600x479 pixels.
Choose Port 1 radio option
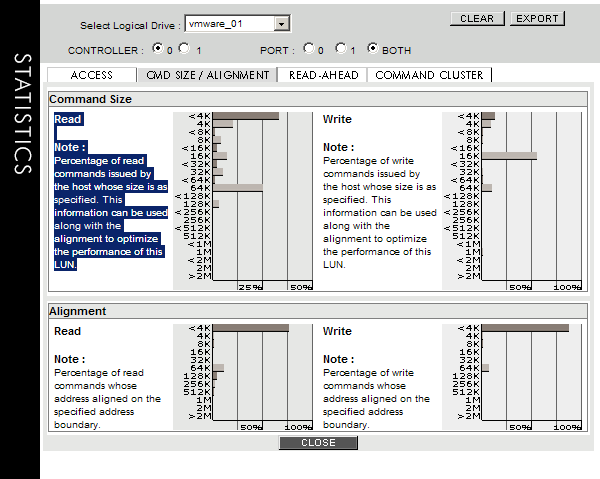point(340,49)
